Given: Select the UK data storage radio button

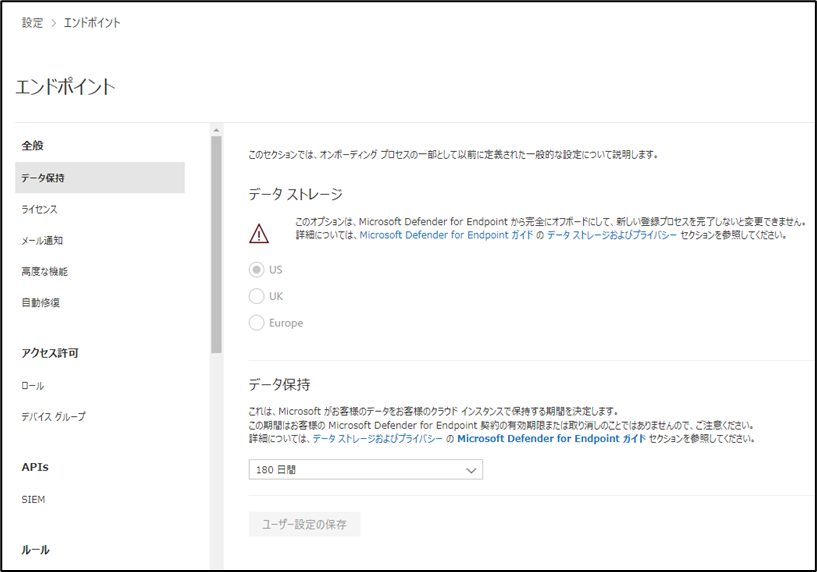Looking at the screenshot, I should tap(256, 296).
